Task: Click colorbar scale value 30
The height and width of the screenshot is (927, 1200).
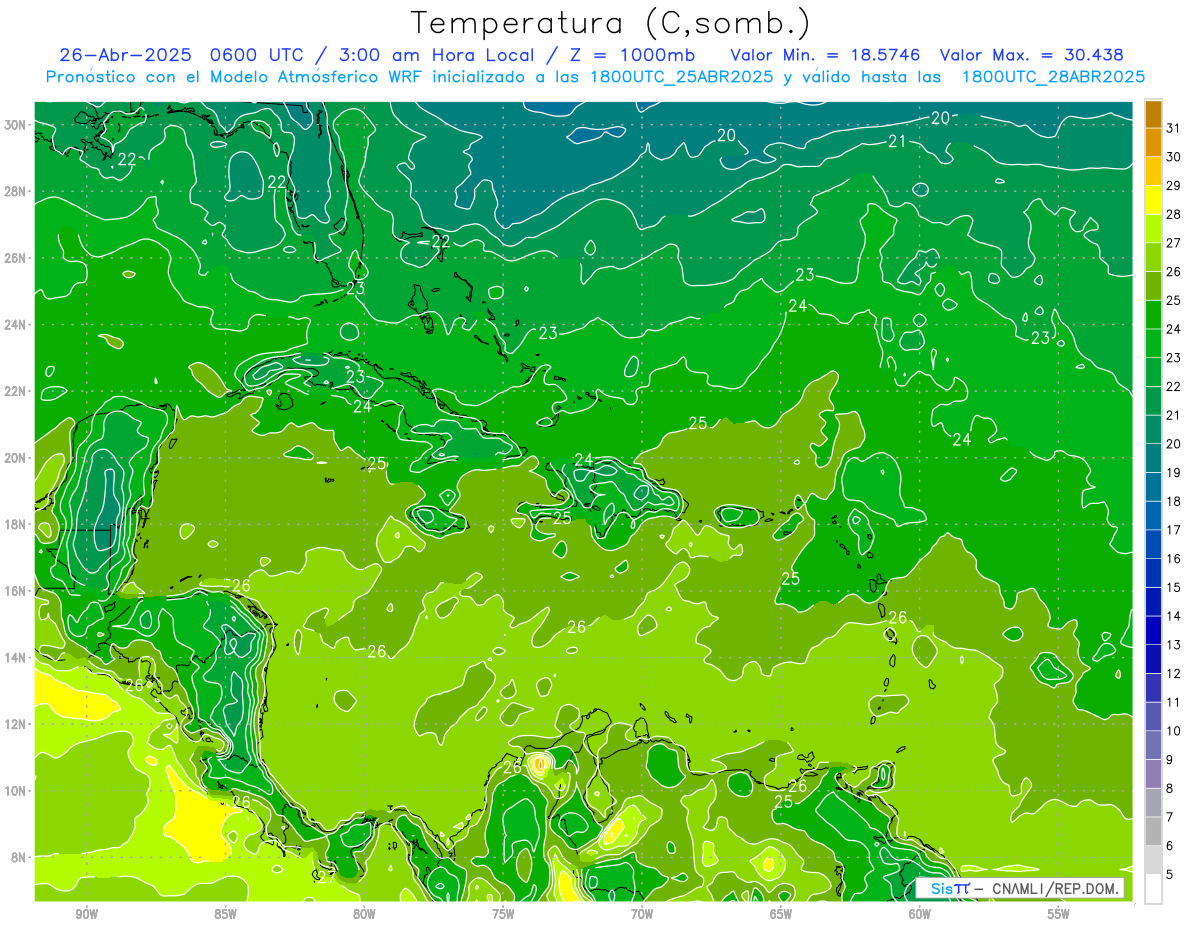Action: [1173, 157]
